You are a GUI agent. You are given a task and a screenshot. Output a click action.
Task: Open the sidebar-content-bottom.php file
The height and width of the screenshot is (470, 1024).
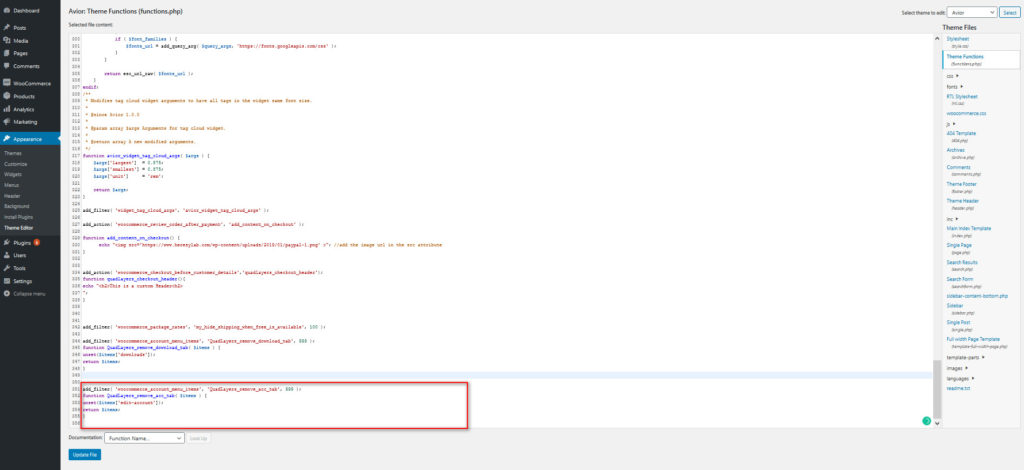tap(977, 296)
